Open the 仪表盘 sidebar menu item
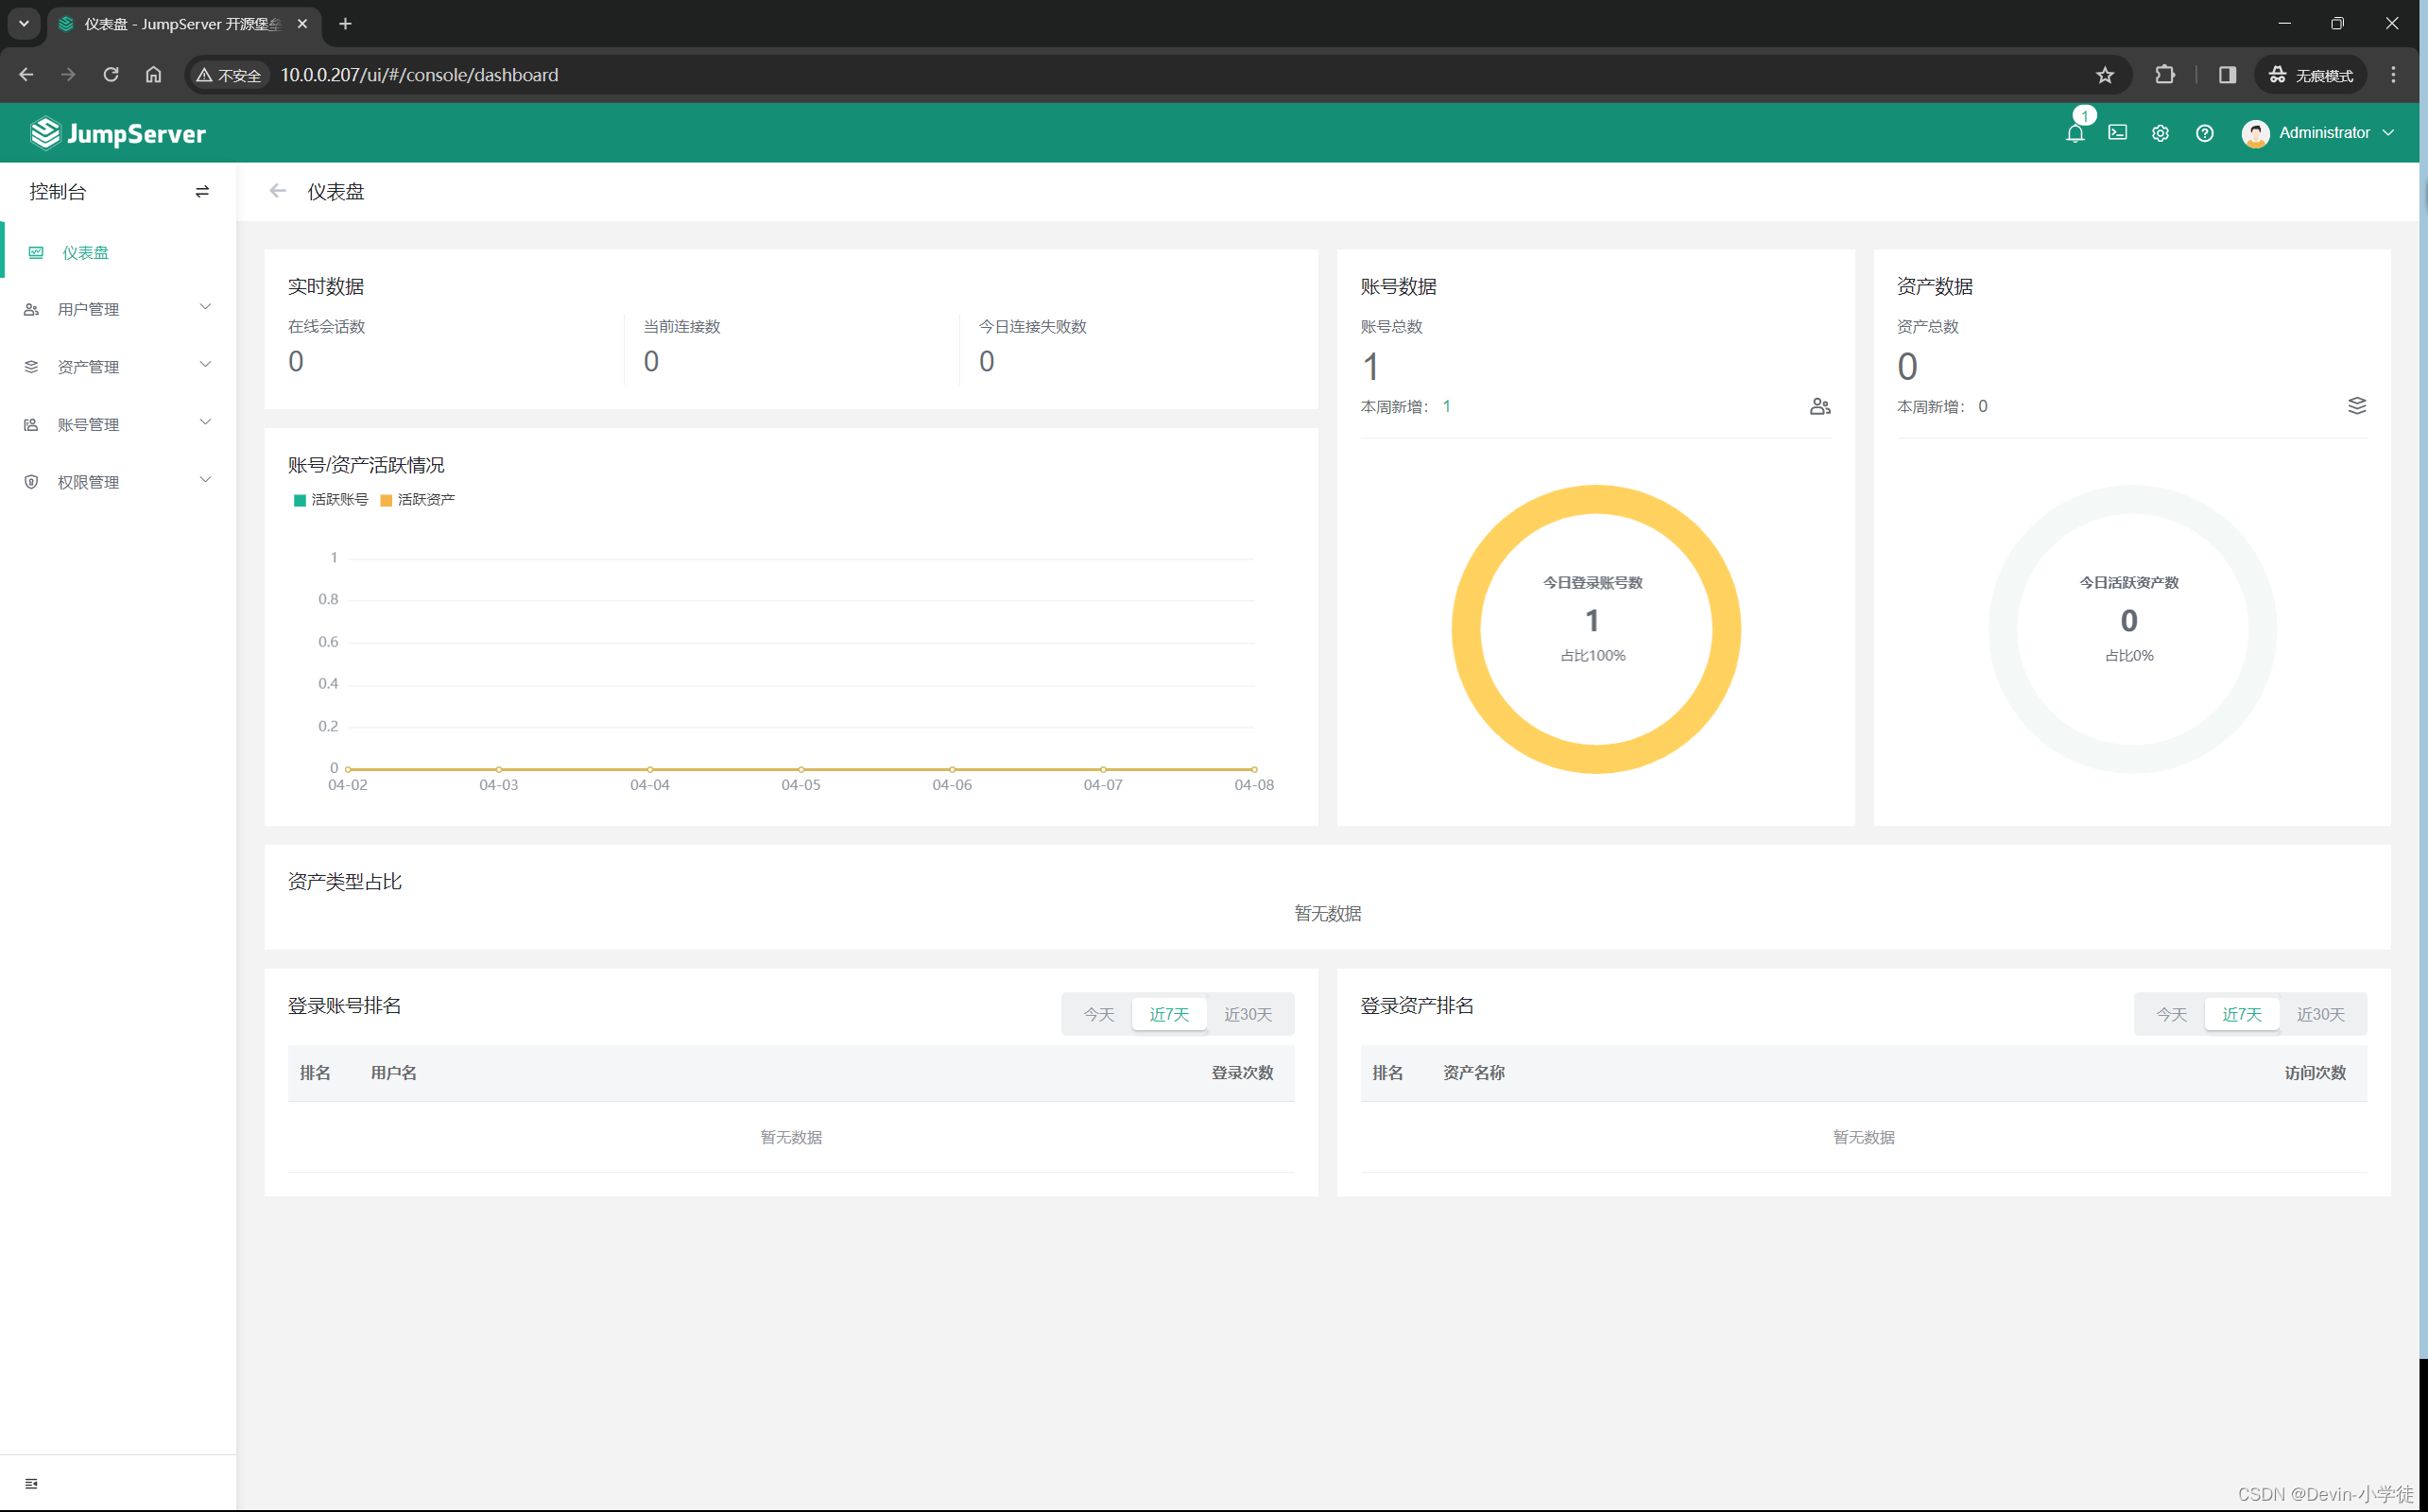This screenshot has height=1512, width=2428. click(119, 253)
